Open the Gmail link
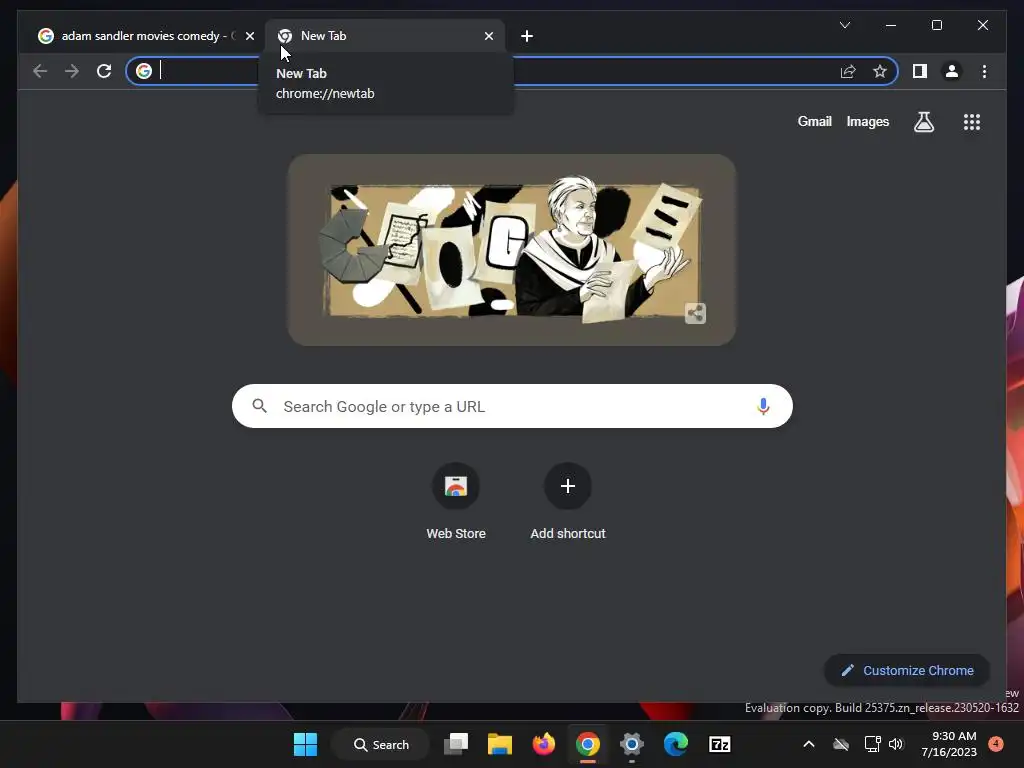Screen dimensions: 1024x768 [x=814, y=121]
